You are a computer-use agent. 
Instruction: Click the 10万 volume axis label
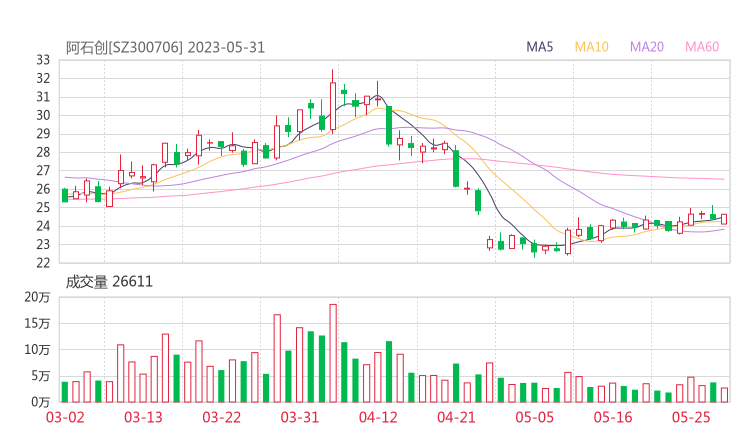(37, 349)
